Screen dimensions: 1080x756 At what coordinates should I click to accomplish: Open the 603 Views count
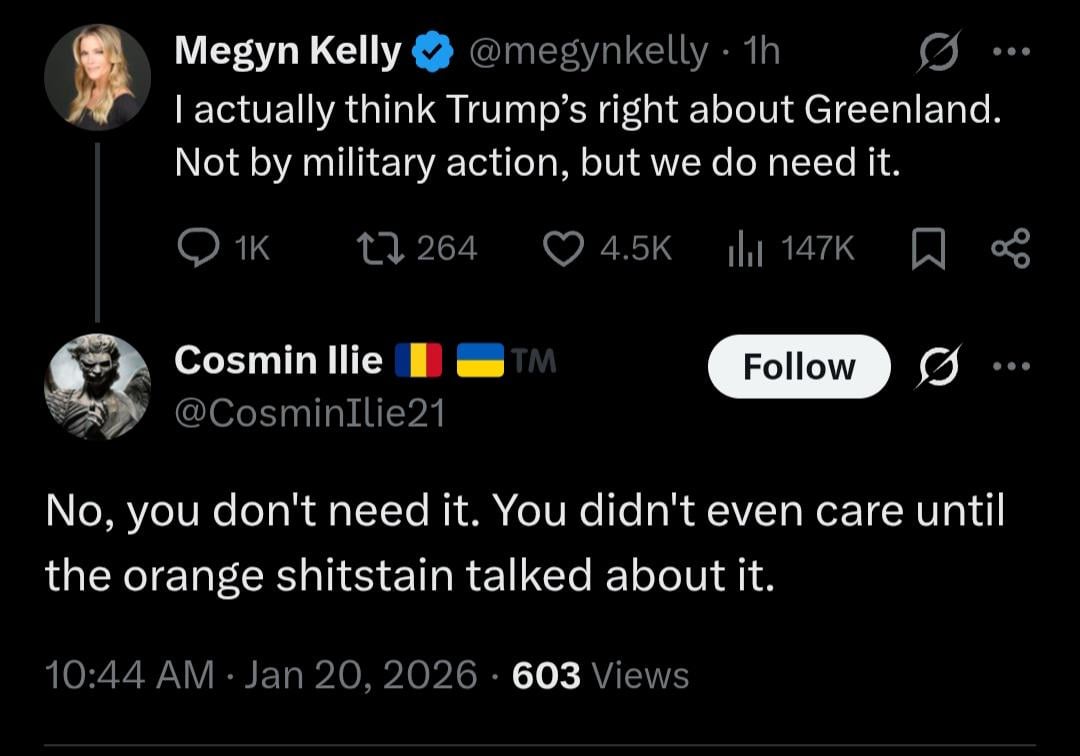click(600, 675)
